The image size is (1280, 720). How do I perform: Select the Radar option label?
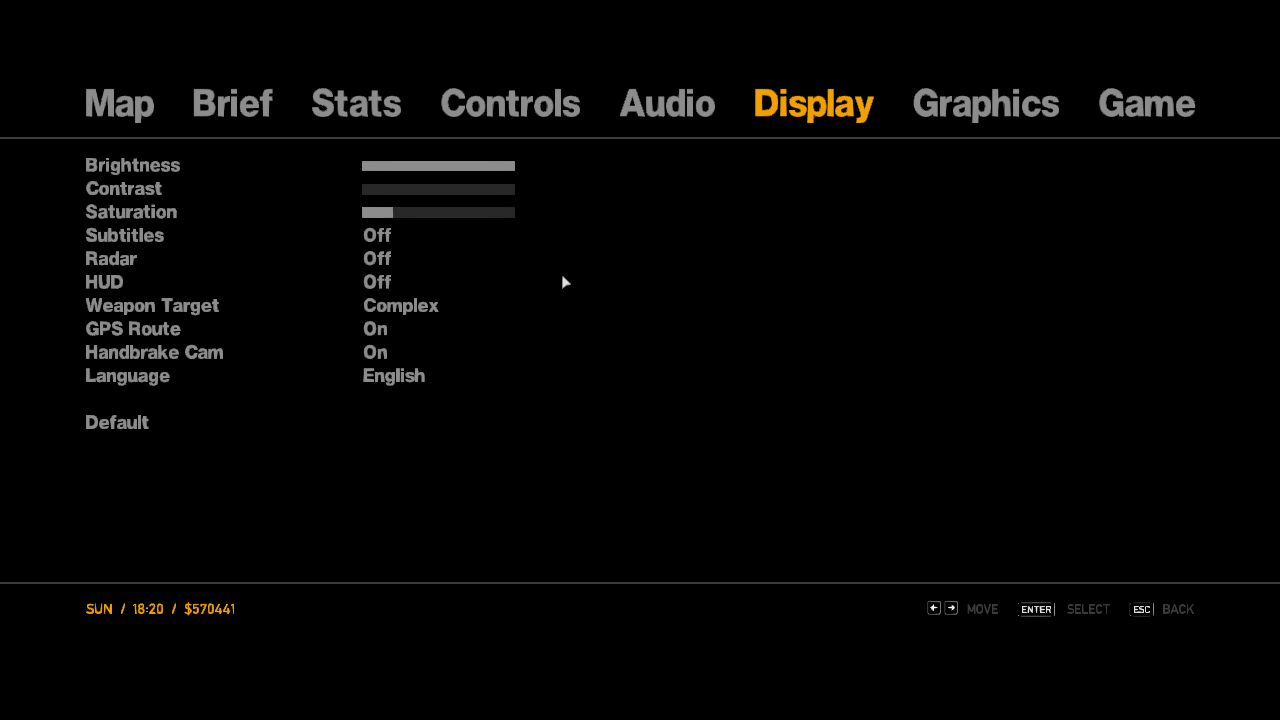111,259
